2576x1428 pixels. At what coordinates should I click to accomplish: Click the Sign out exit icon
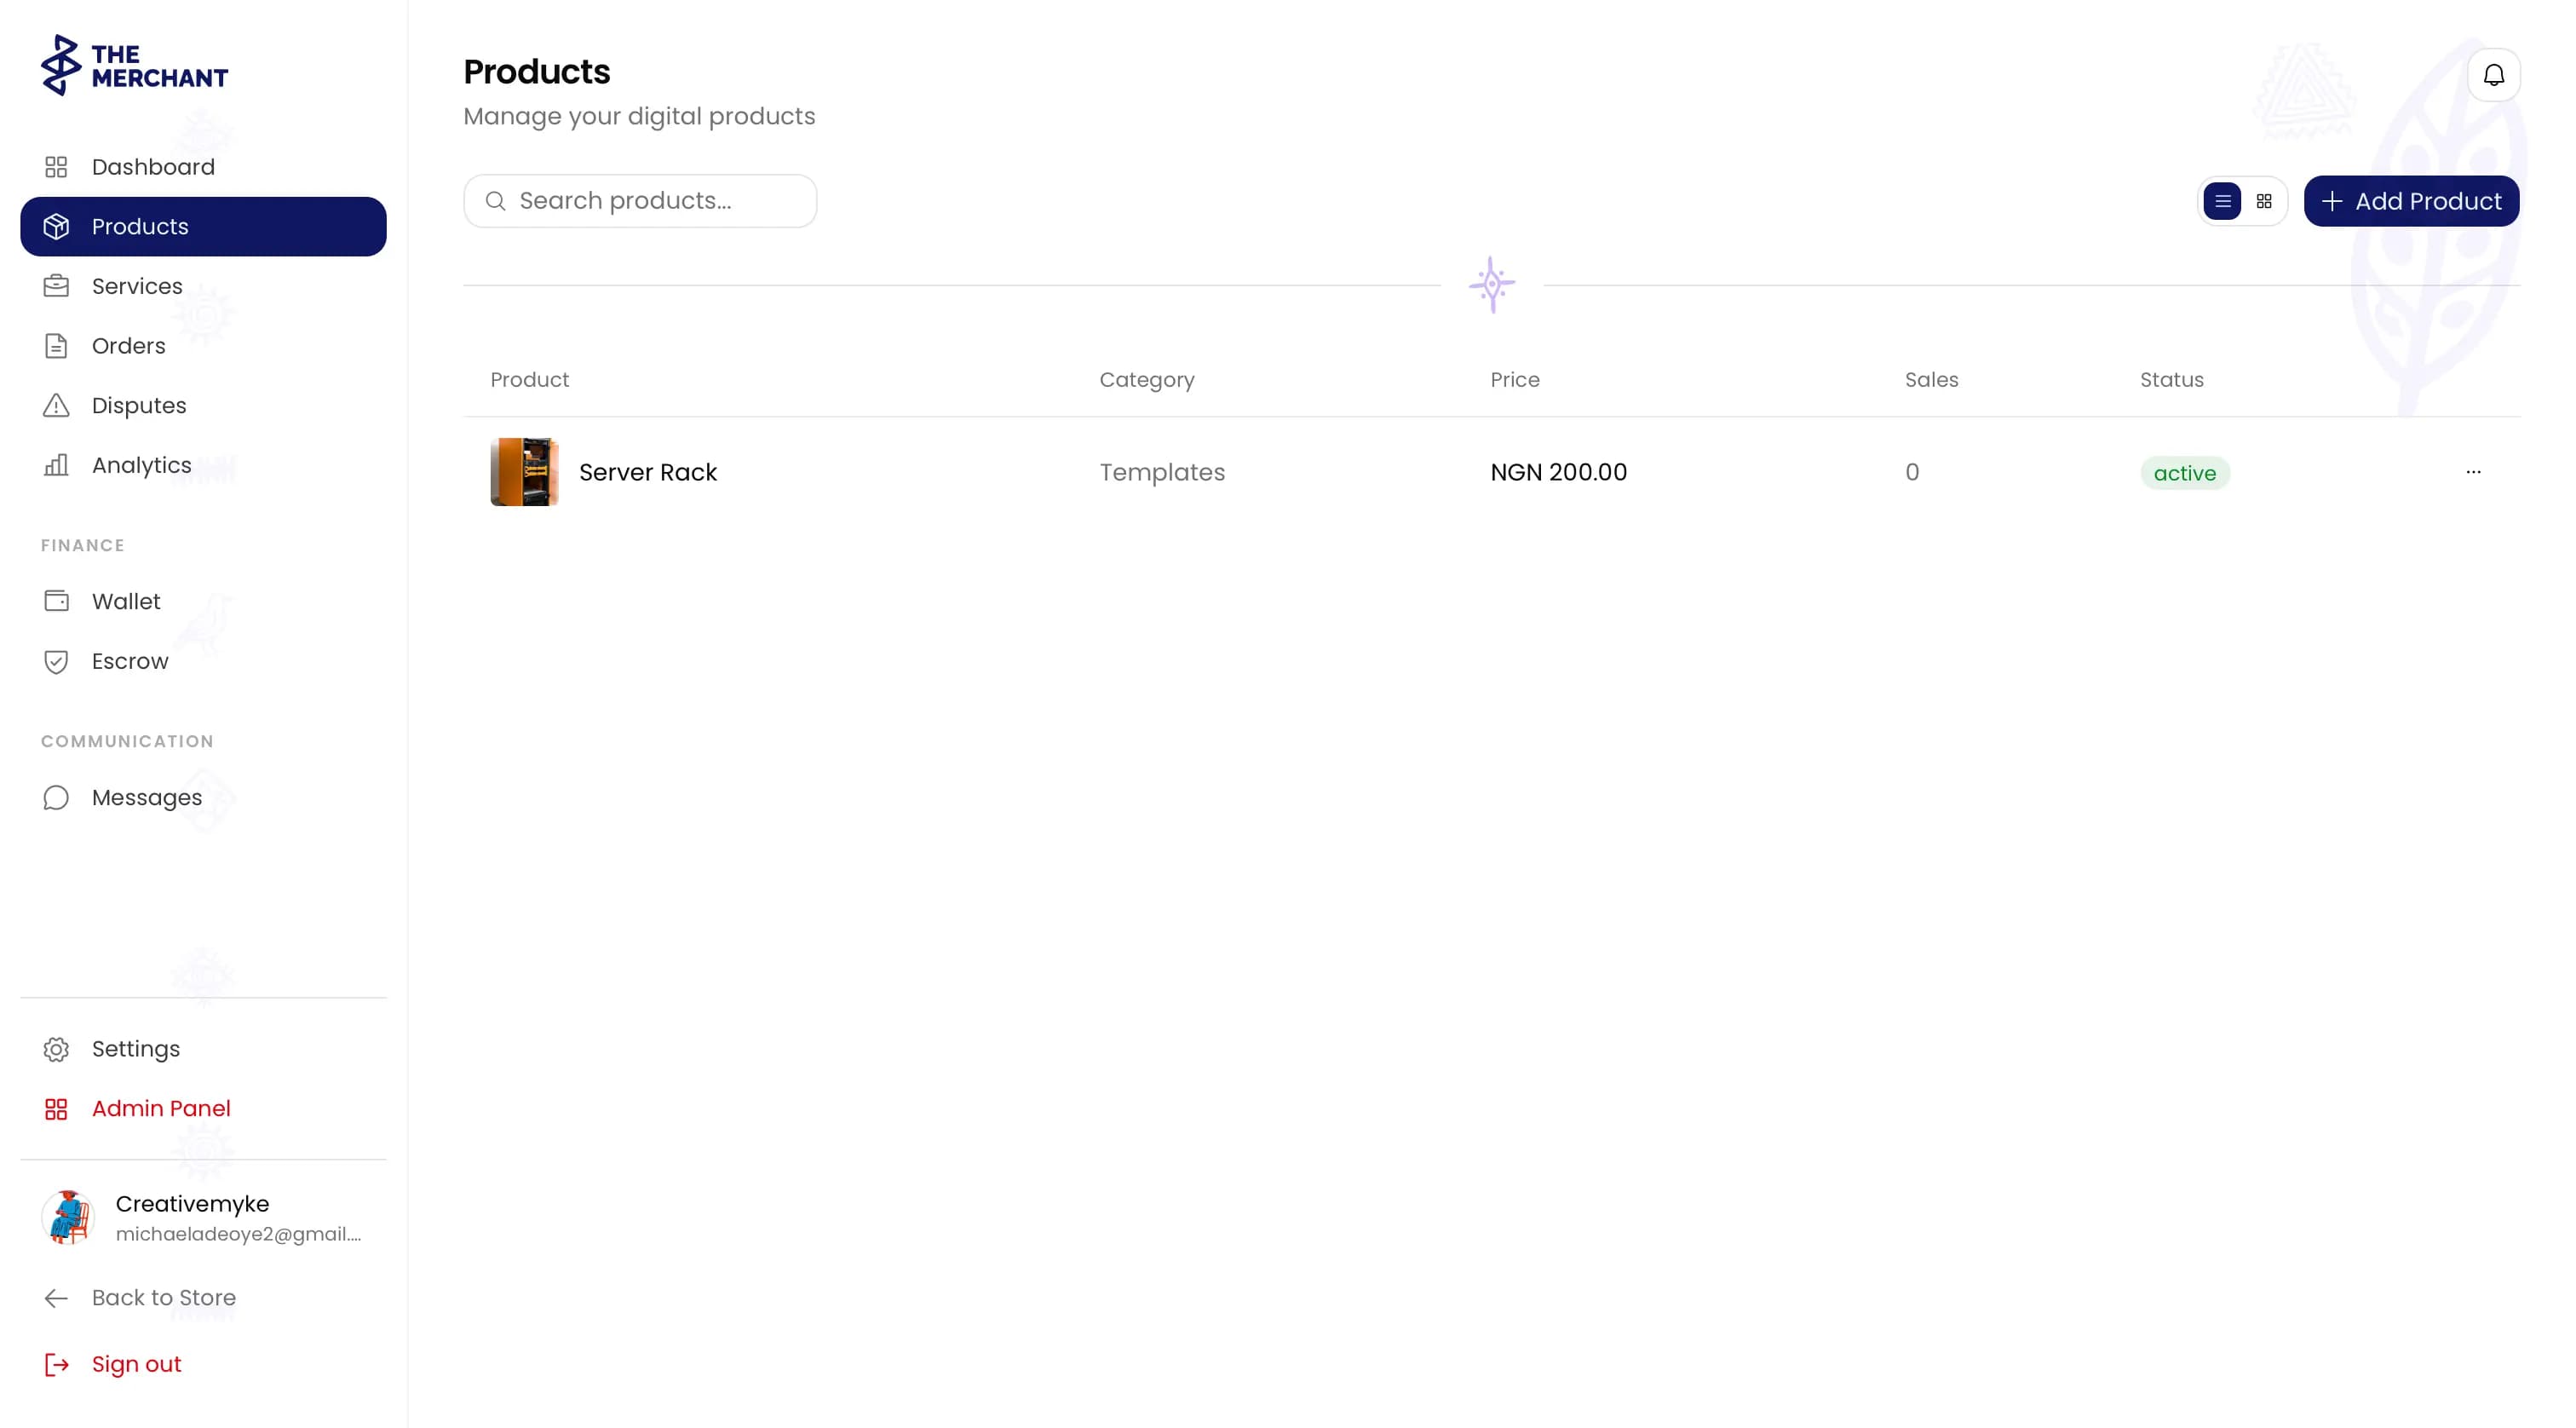tap(56, 1365)
